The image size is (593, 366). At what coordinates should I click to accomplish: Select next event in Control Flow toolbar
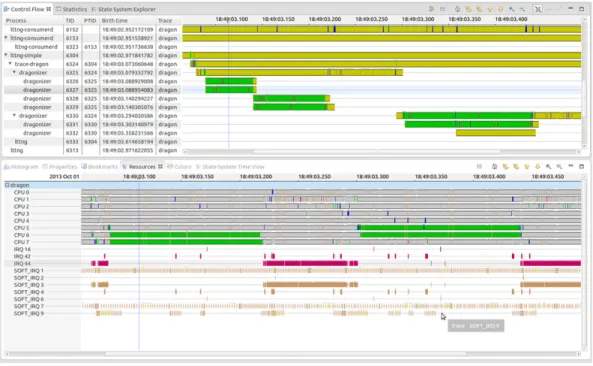click(479, 9)
